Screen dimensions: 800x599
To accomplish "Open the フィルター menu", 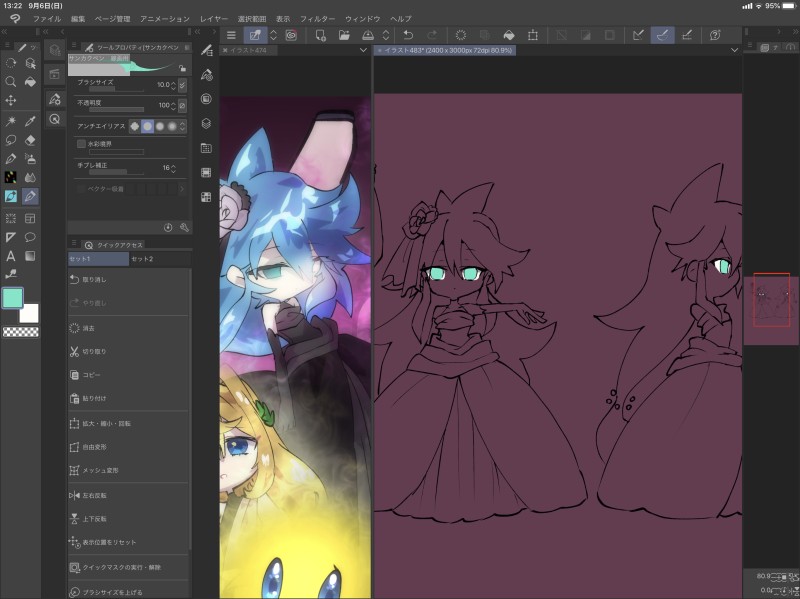I will [318, 19].
